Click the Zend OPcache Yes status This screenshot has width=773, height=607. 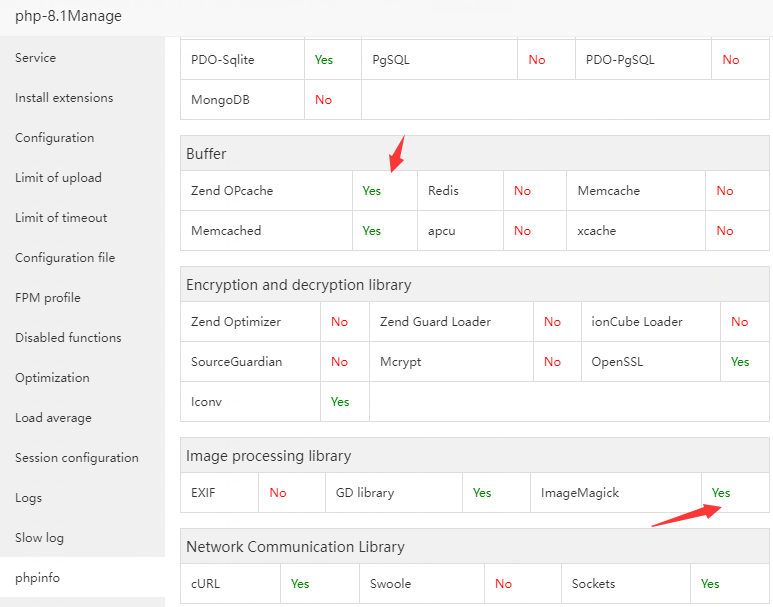[x=372, y=191]
